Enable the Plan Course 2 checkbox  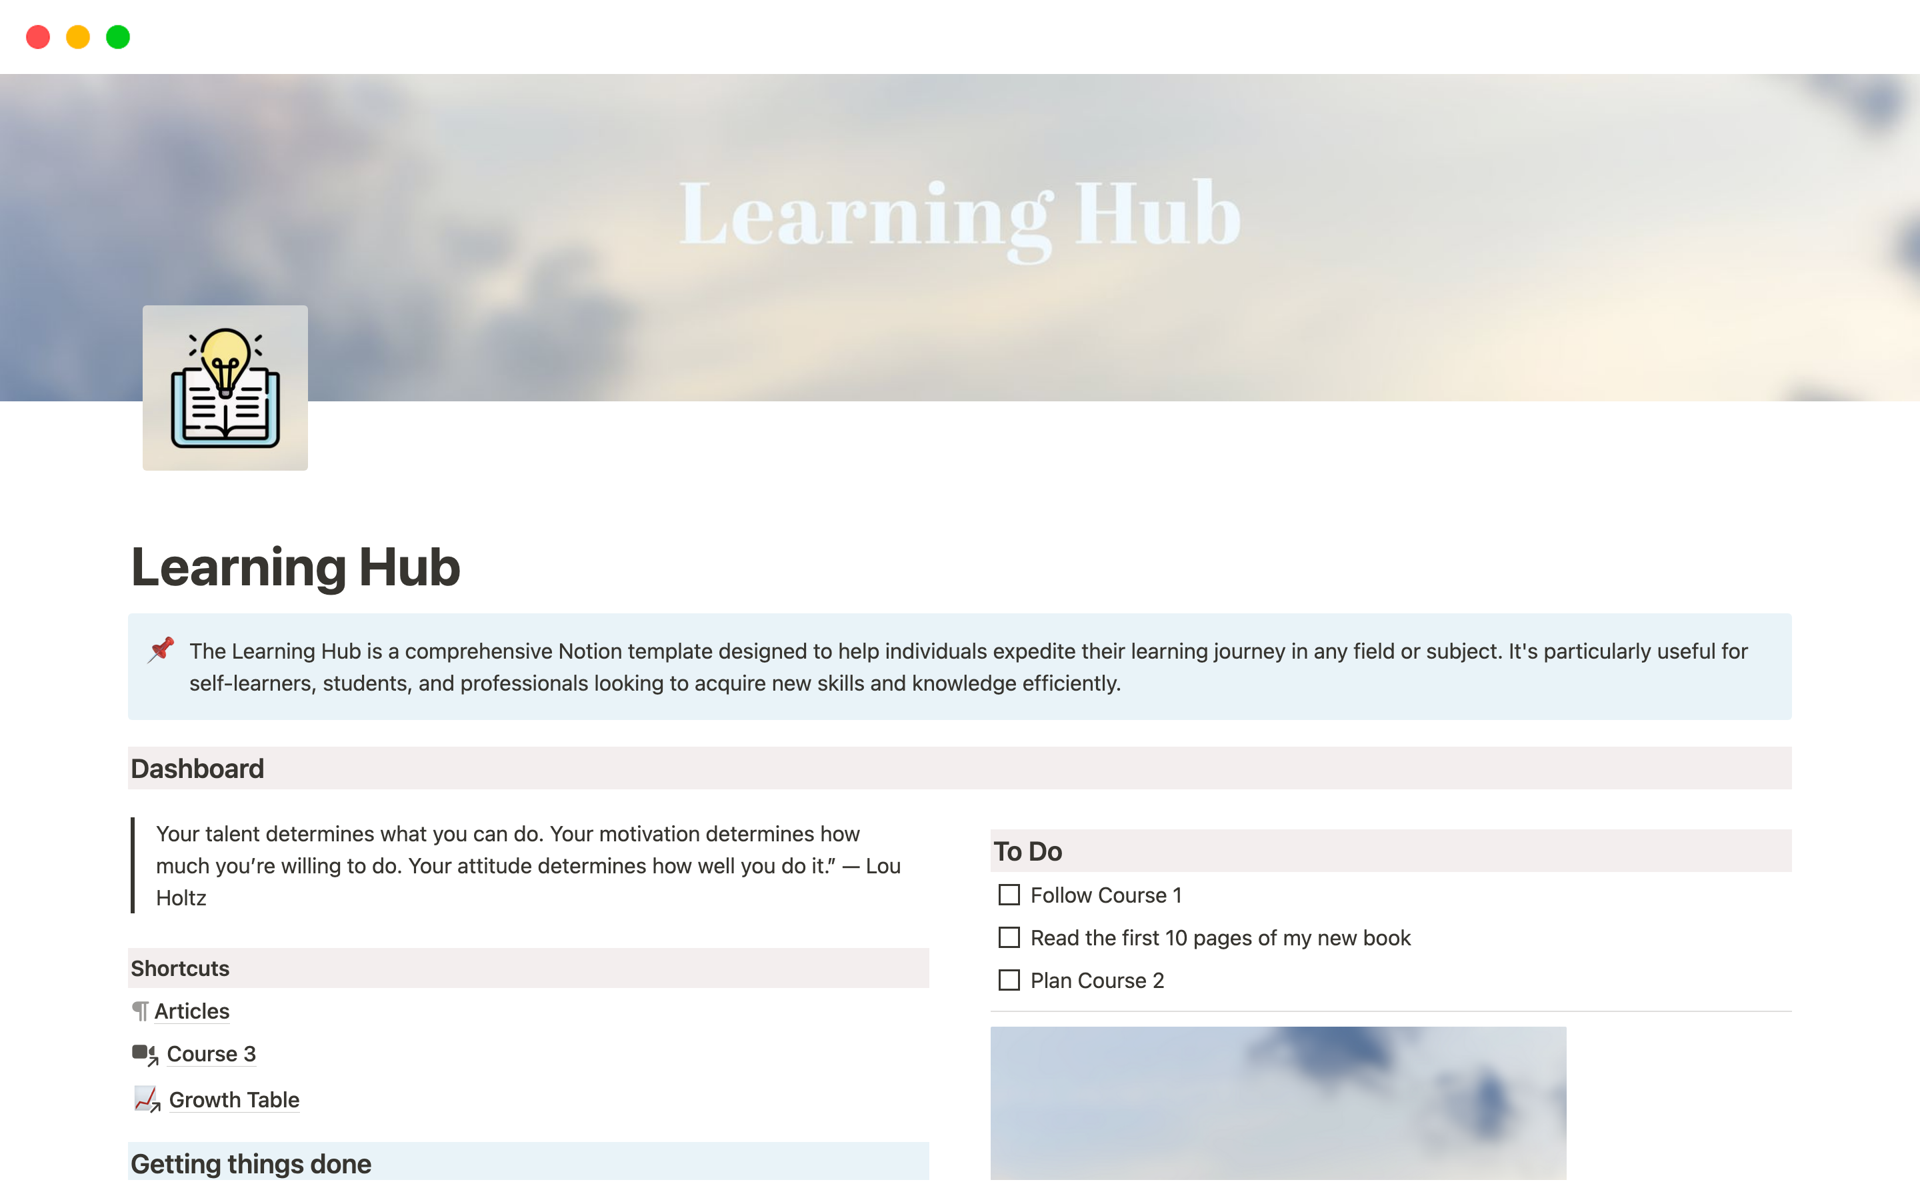1008,980
